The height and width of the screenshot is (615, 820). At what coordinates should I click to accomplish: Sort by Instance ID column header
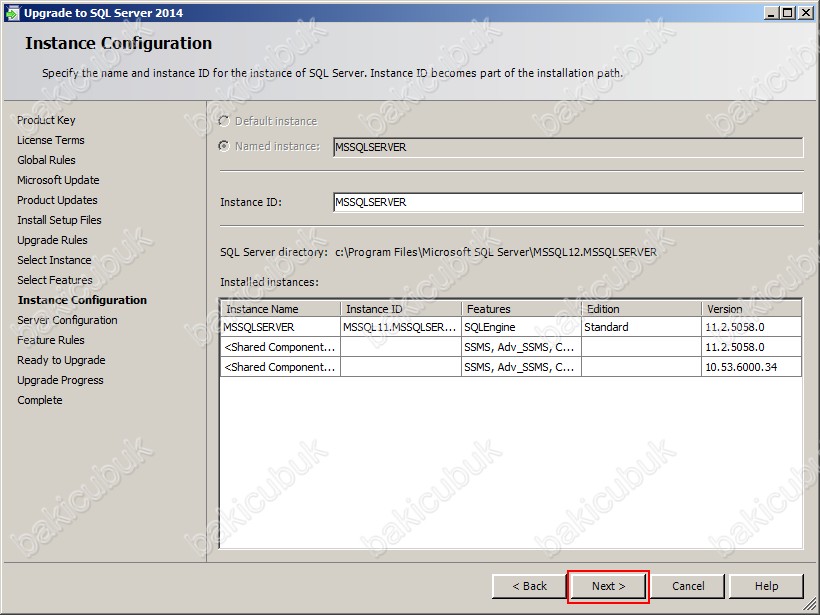[401, 309]
